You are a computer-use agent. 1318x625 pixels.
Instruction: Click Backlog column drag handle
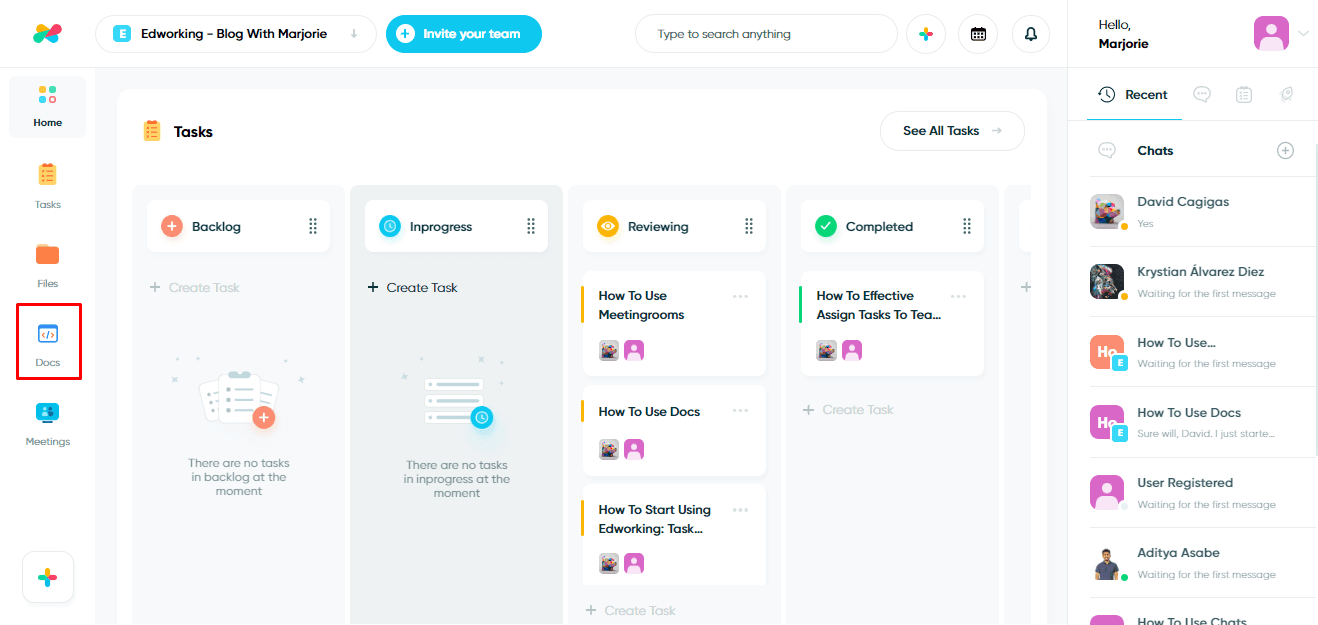point(313,227)
